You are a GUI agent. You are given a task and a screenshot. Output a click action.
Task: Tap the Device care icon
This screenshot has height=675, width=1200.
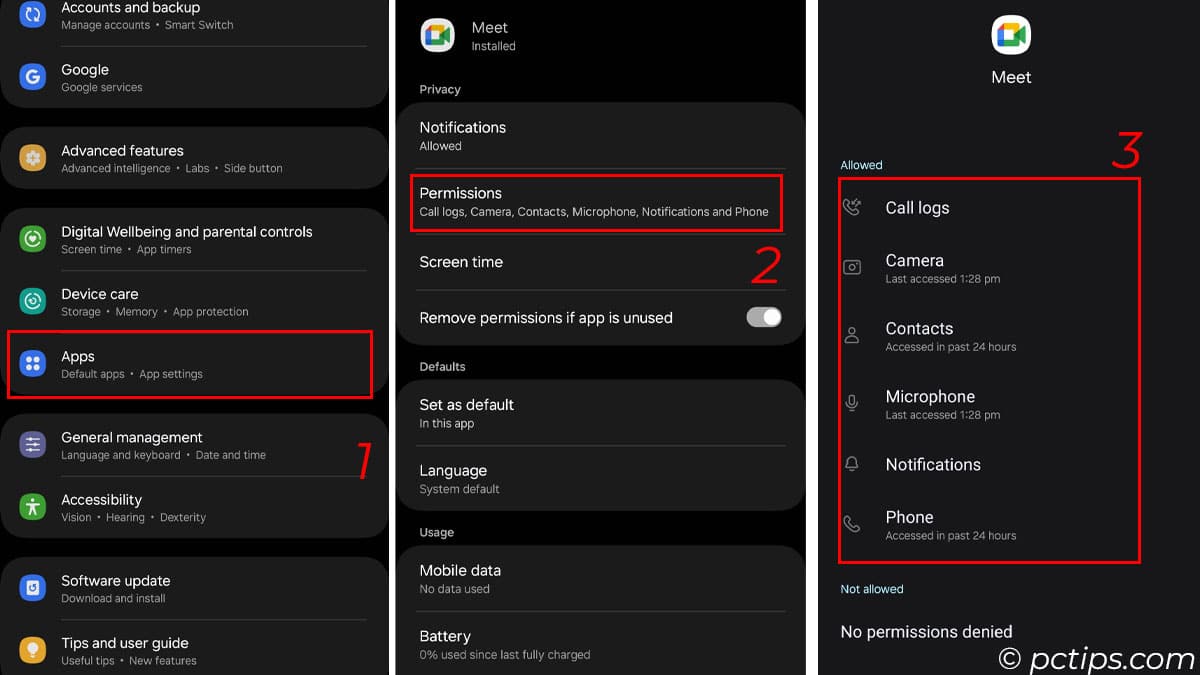33,301
